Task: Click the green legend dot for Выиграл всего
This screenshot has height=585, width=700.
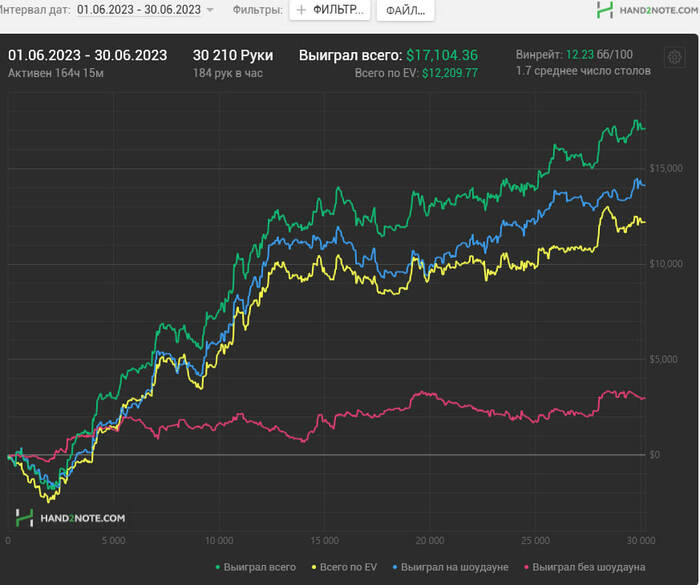Action: pos(218,567)
